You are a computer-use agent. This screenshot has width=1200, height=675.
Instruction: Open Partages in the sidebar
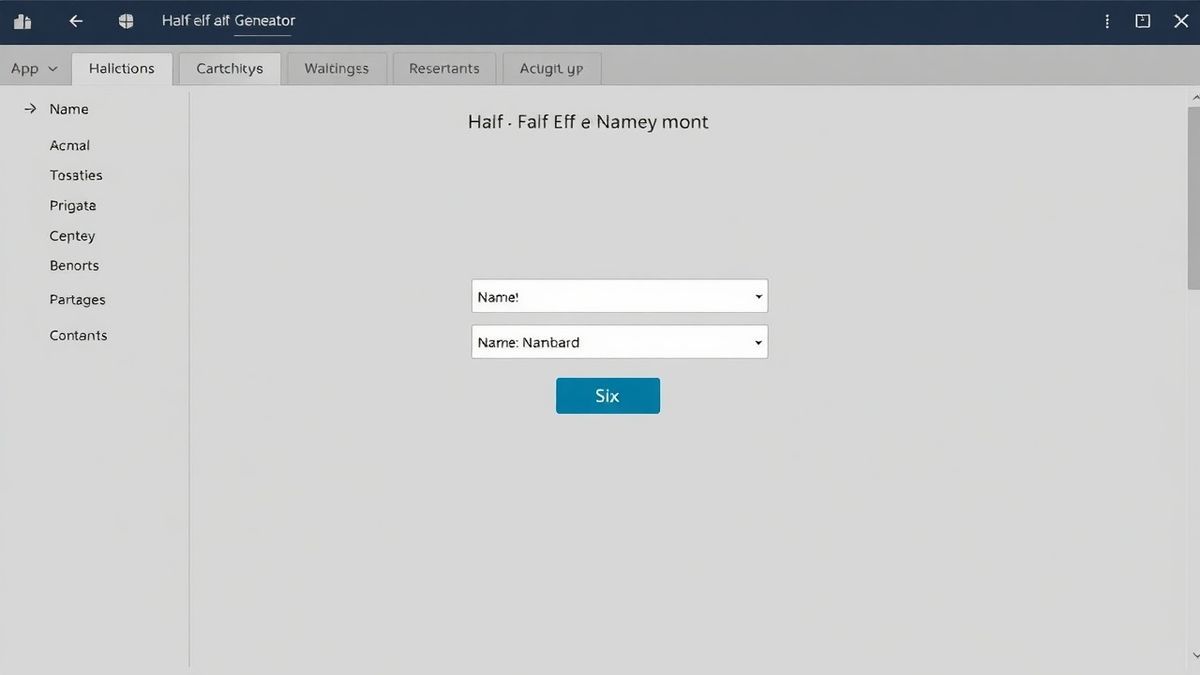click(x=77, y=300)
